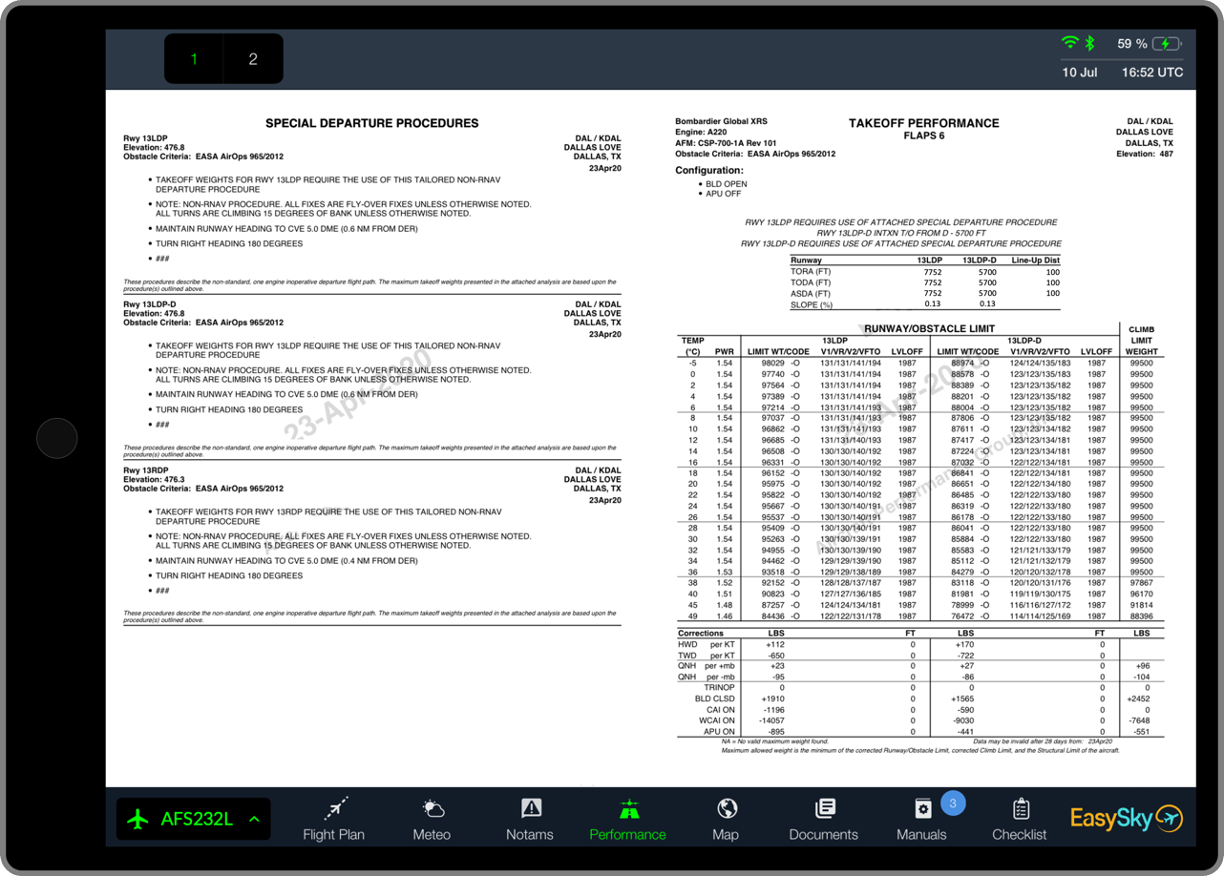Viewport: 1224px width, 876px height.
Task: Click the BLD CLSD correction row label
Action: click(x=716, y=699)
